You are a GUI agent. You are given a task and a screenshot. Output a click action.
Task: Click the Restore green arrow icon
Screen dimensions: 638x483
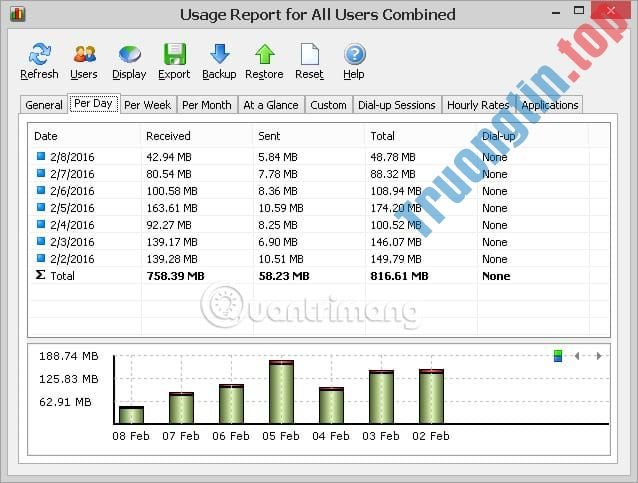coord(264,56)
